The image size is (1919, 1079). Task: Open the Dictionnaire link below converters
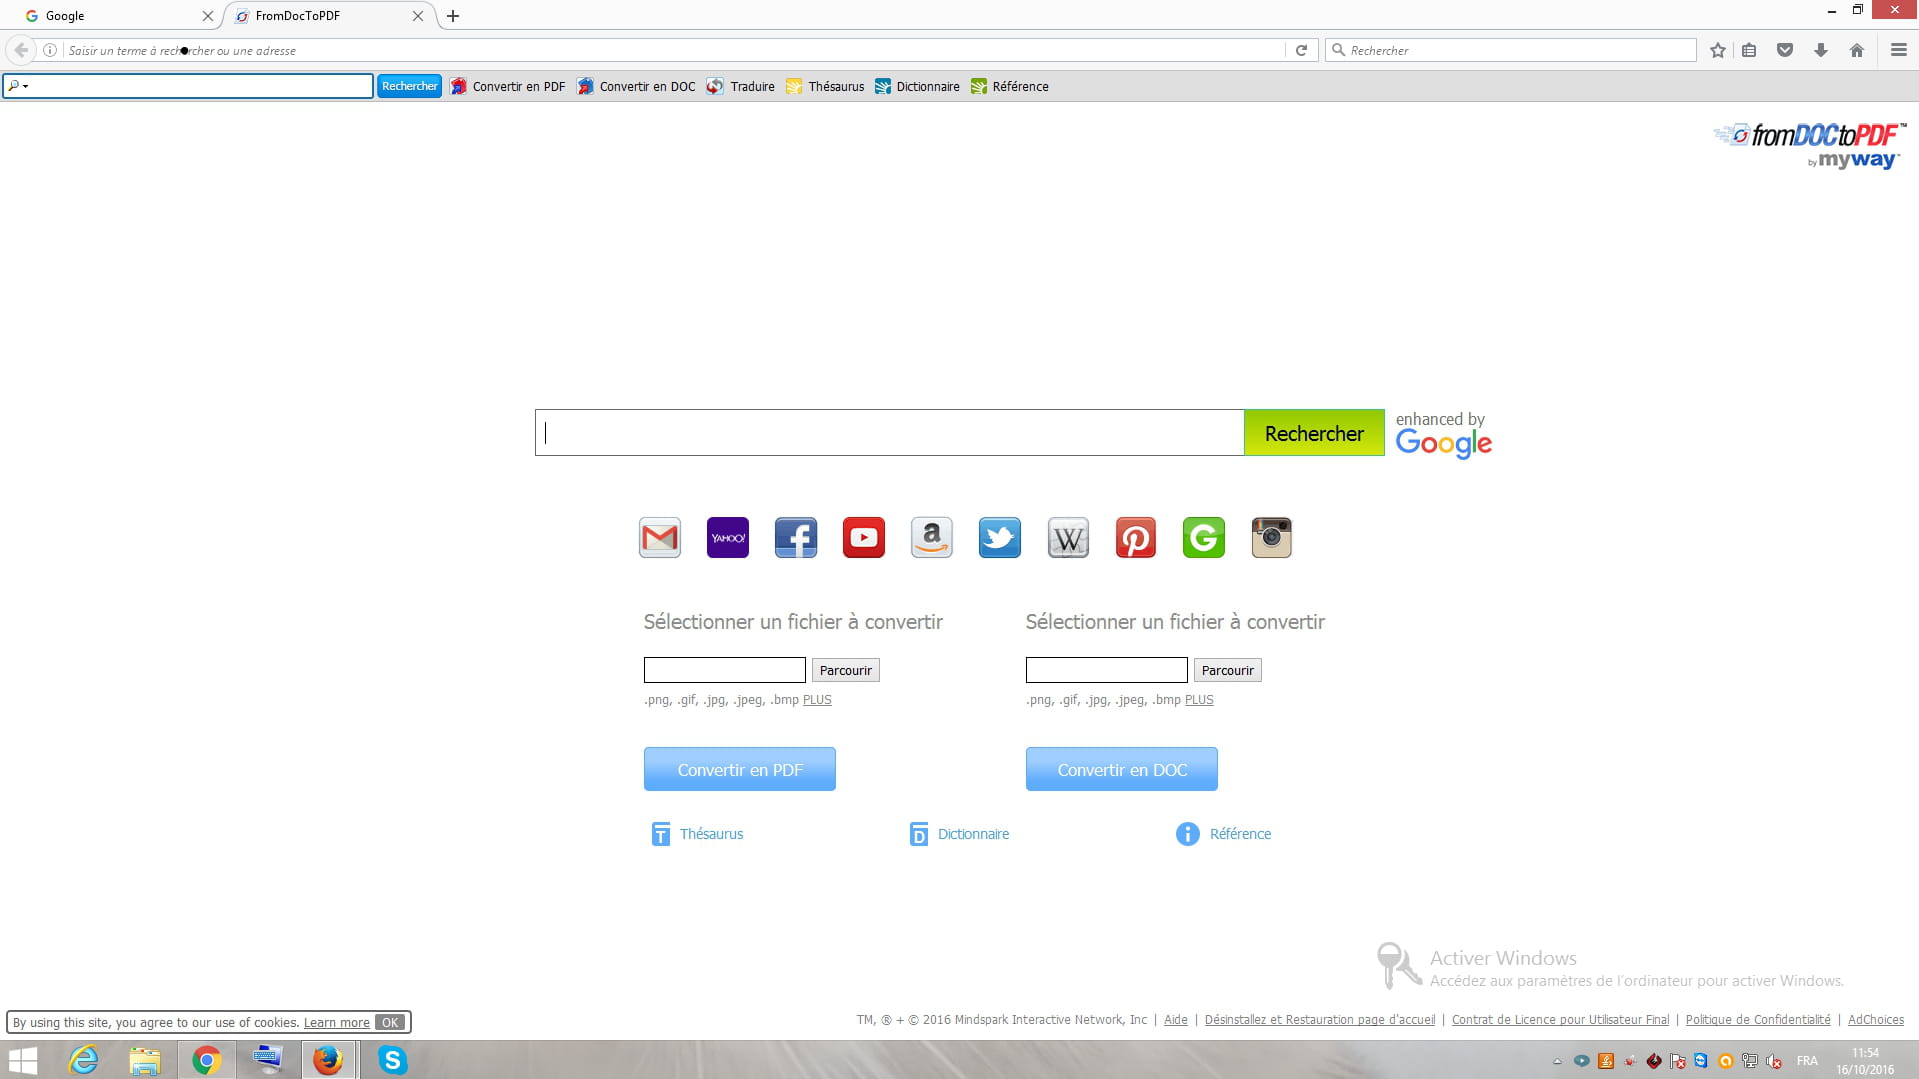click(x=959, y=834)
